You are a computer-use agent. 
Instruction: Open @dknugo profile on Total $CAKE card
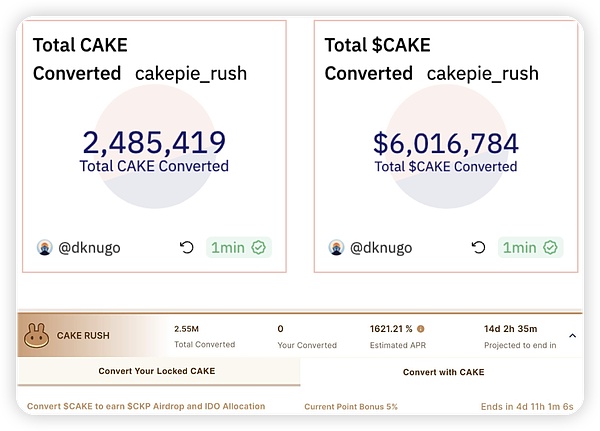381,247
